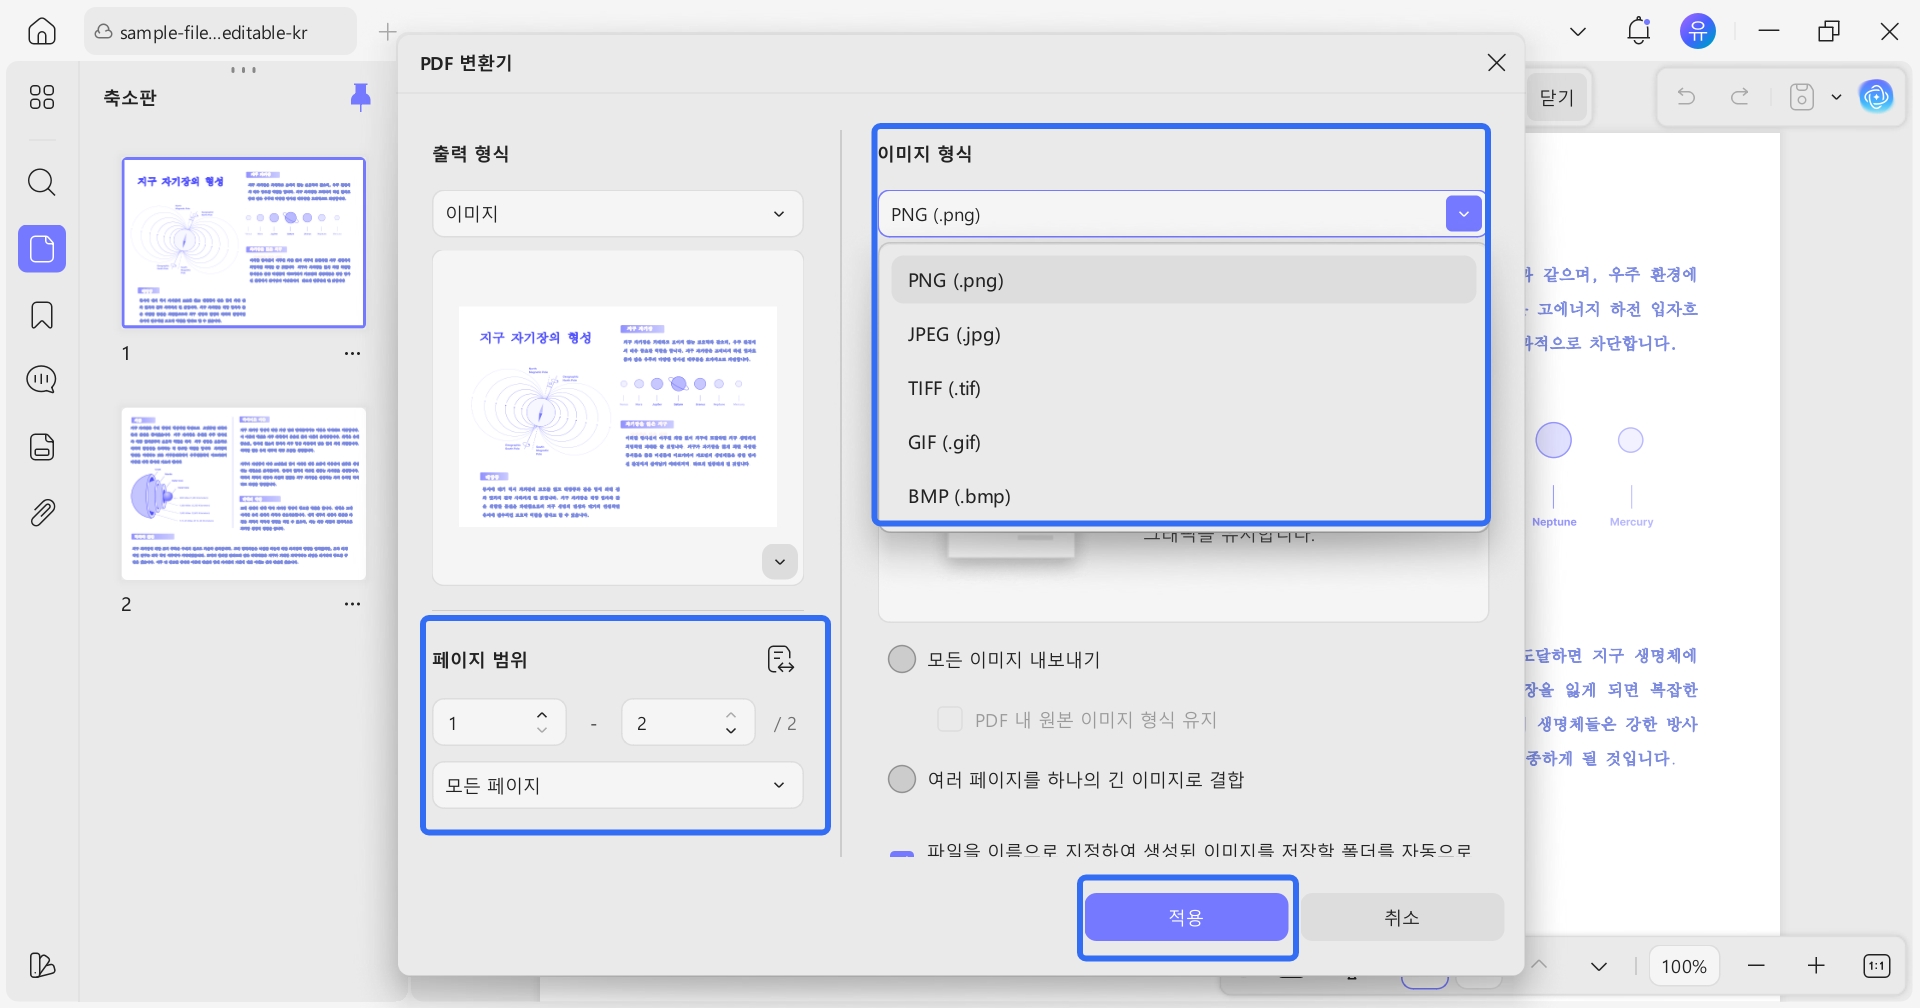Click the start page field showing 1
The image size is (1920, 1008).
tap(499, 722)
